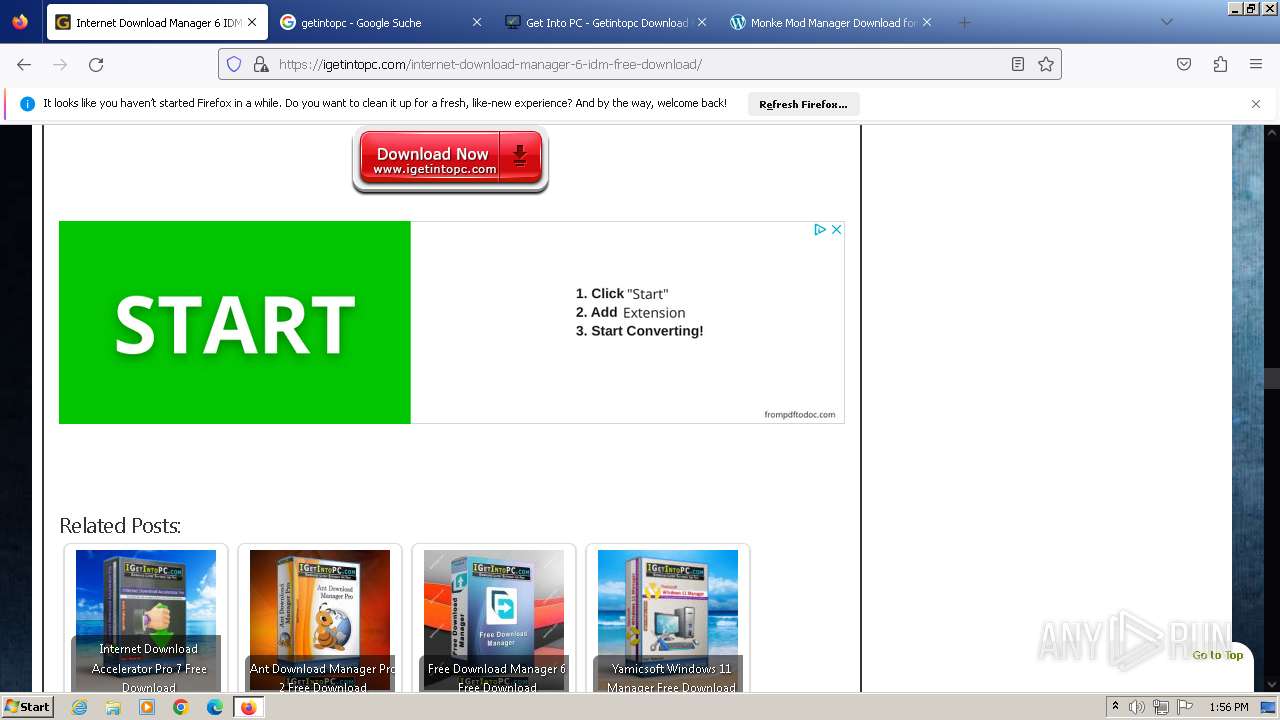Open Windows Media Player taskbar icon
1280x720 pixels.
click(x=147, y=707)
